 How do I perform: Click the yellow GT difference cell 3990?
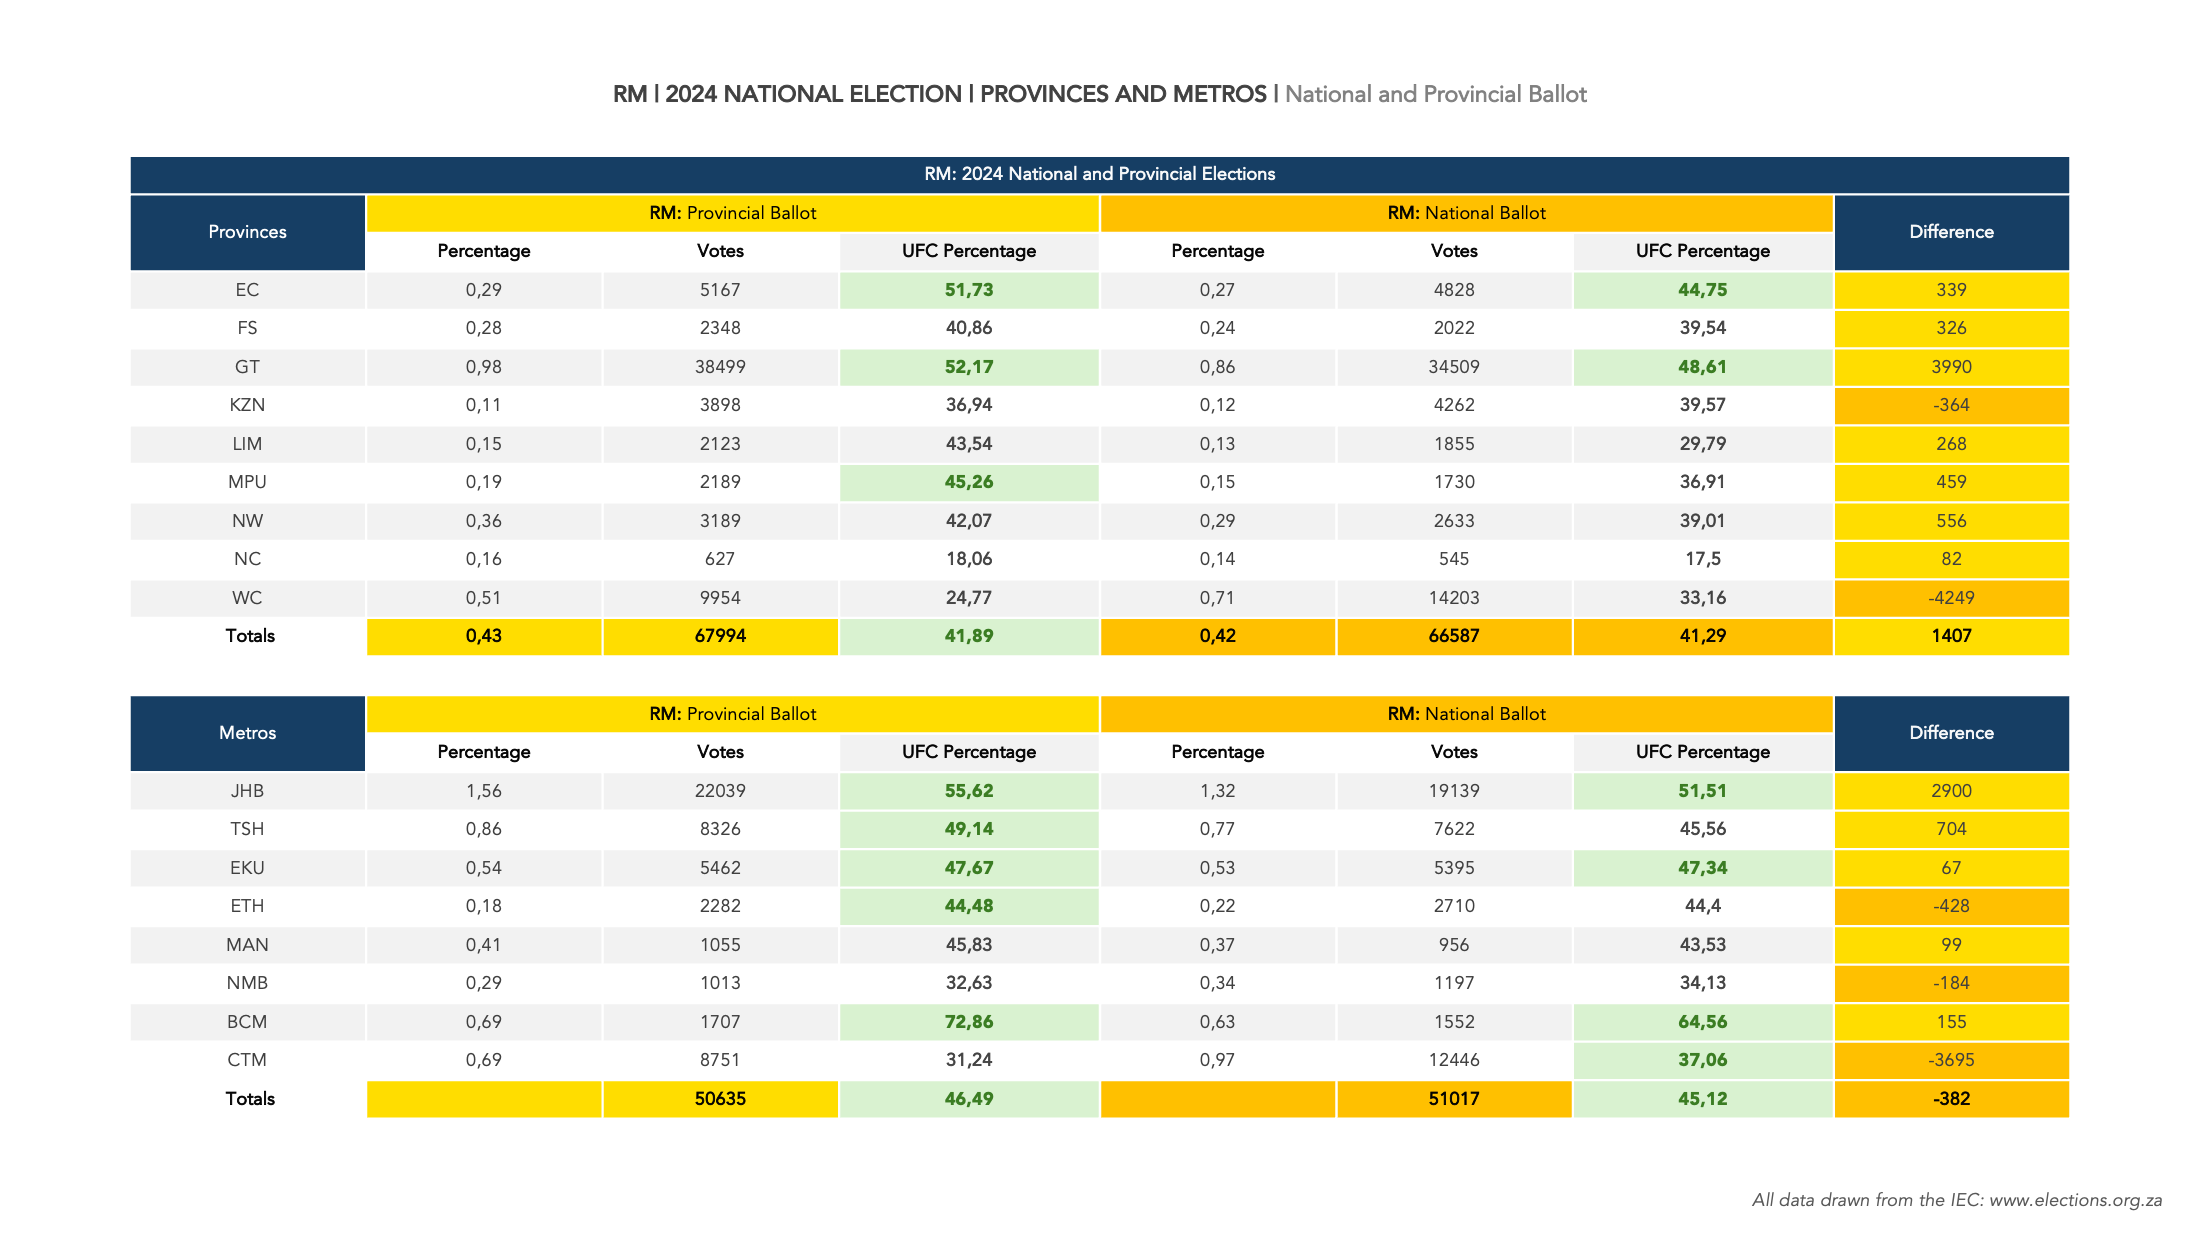point(1950,367)
